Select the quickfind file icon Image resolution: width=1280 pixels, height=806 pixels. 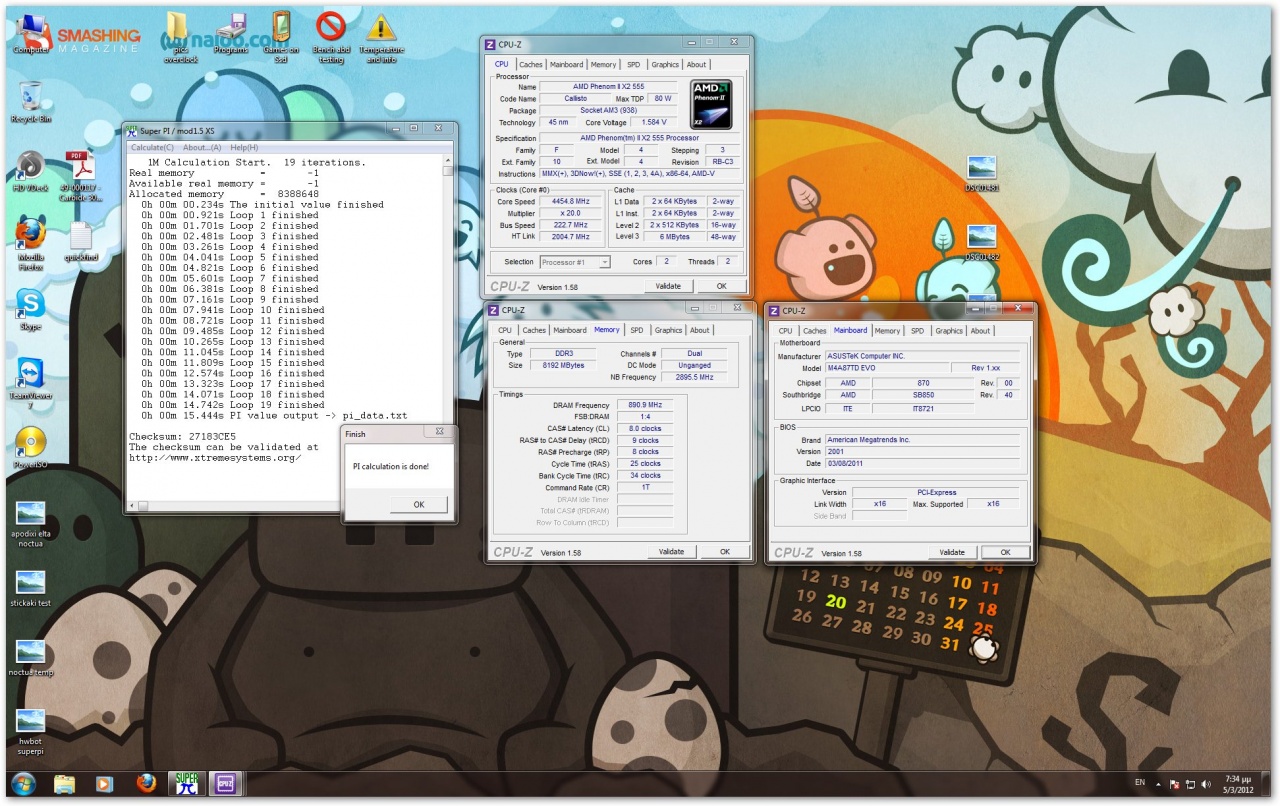pos(81,241)
